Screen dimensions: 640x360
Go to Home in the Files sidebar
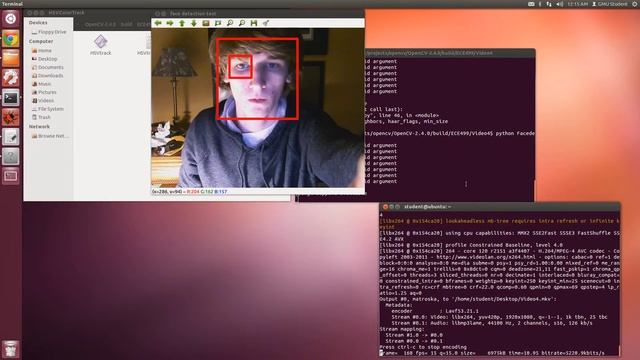click(x=42, y=51)
